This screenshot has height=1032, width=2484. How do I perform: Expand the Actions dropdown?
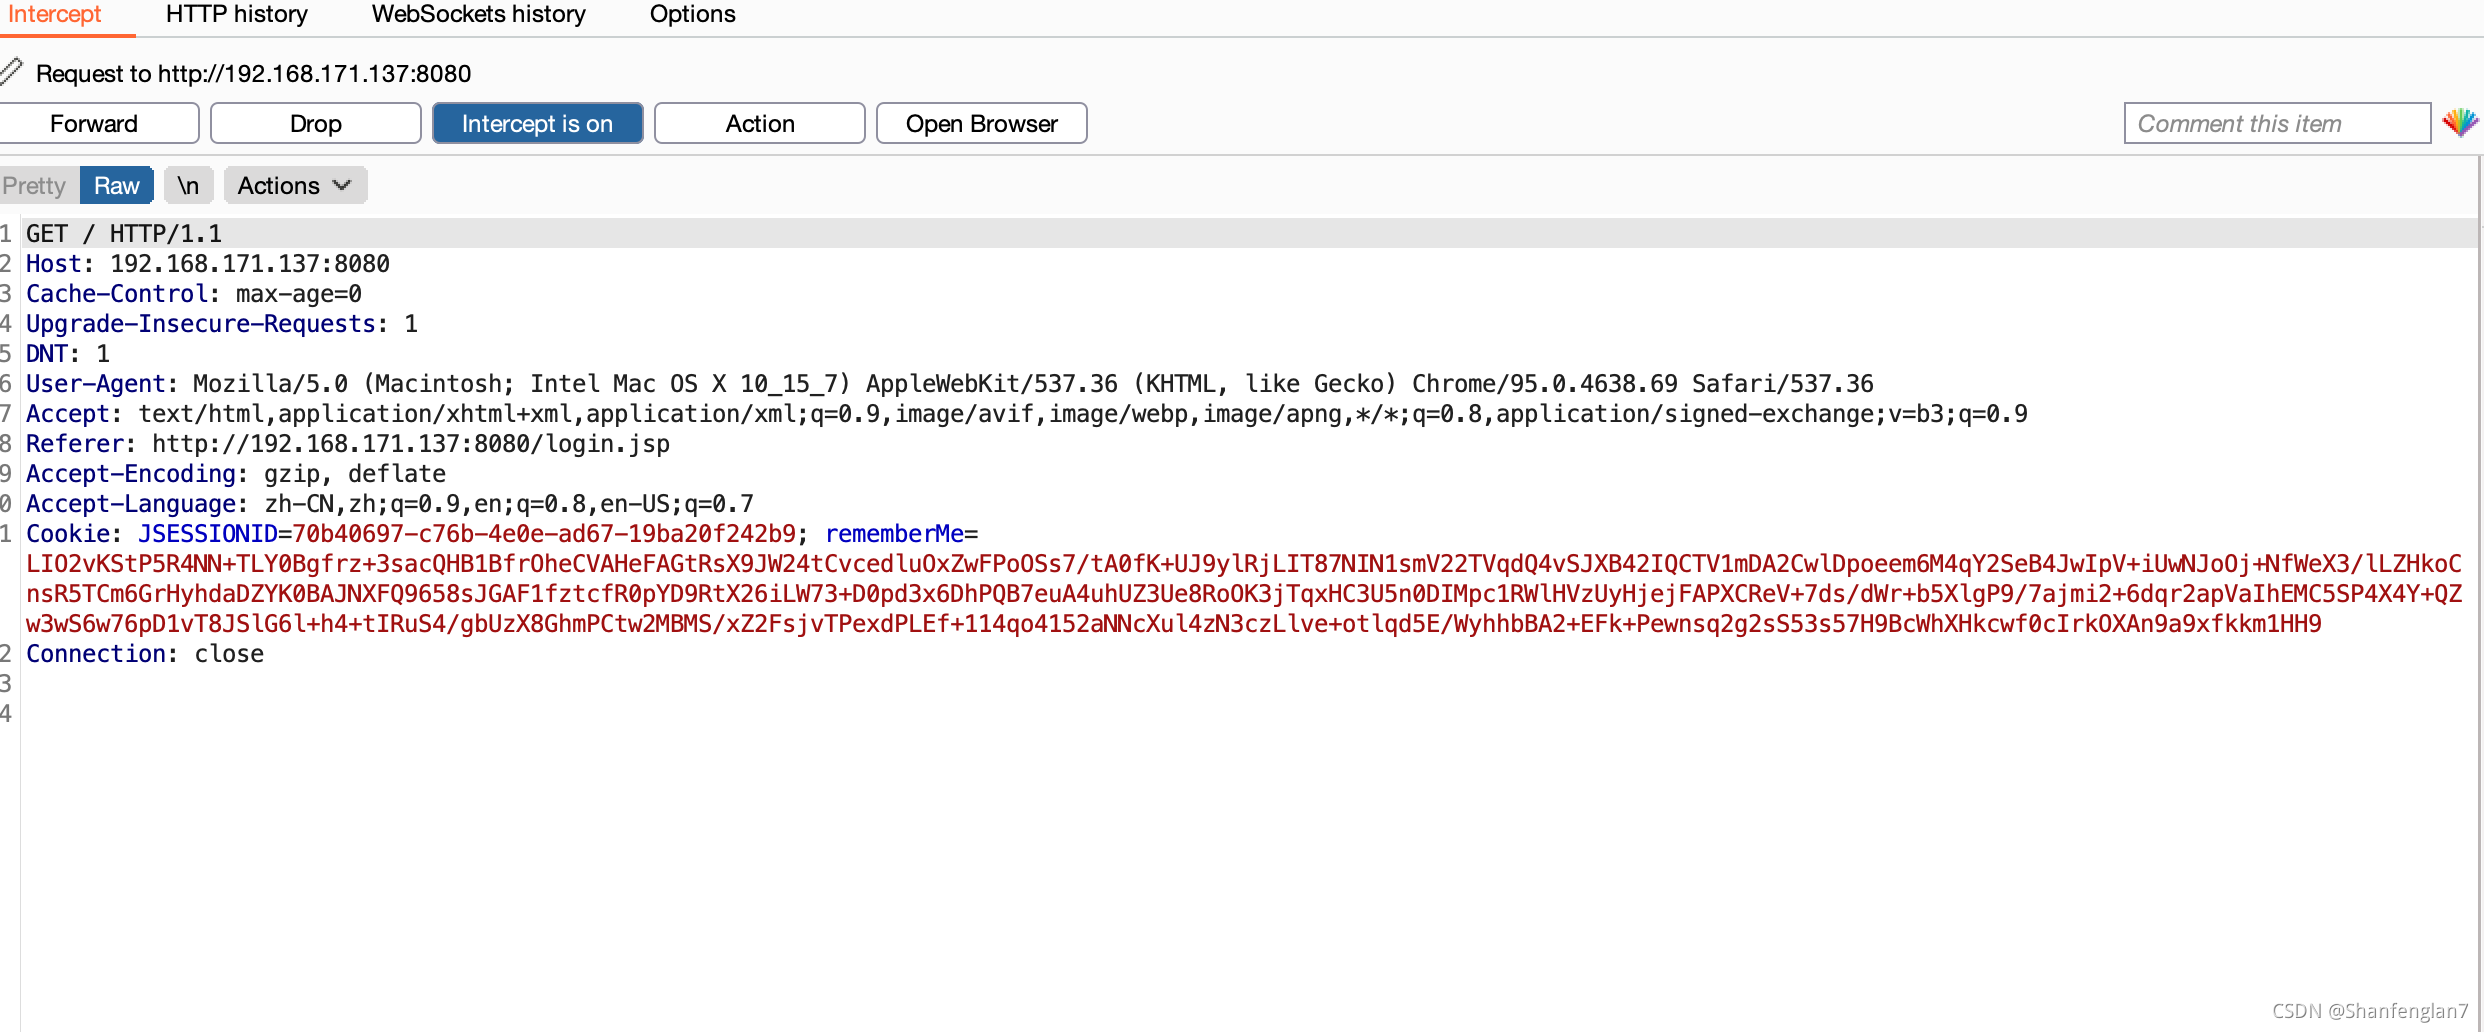(295, 185)
